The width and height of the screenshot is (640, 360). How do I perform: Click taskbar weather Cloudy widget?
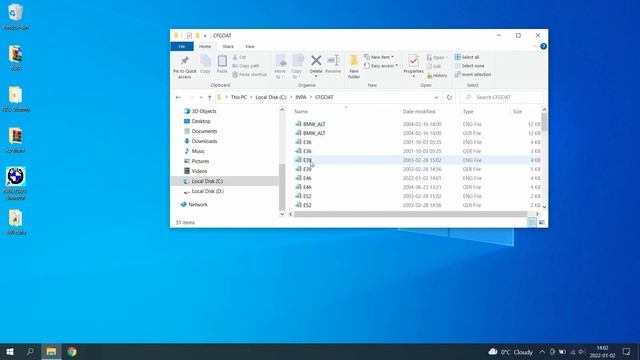click(x=511, y=351)
